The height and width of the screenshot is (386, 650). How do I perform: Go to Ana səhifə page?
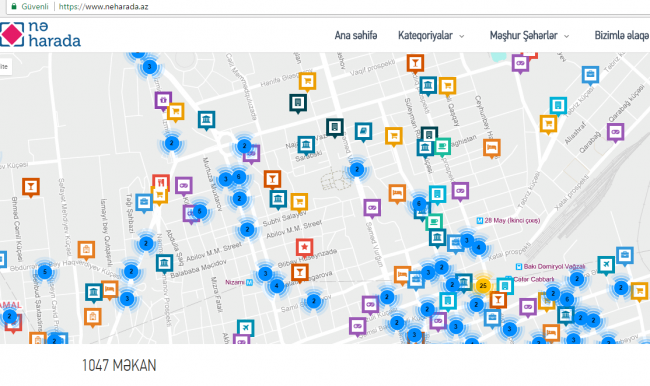pyautogui.click(x=356, y=36)
